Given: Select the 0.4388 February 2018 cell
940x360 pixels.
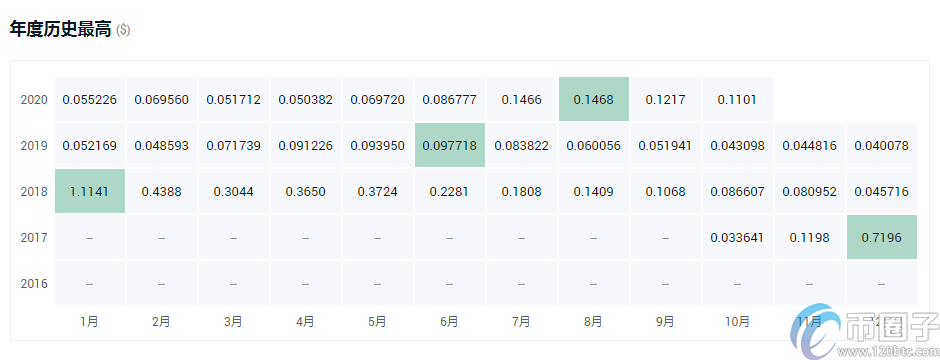Looking at the screenshot, I should tap(162, 192).
